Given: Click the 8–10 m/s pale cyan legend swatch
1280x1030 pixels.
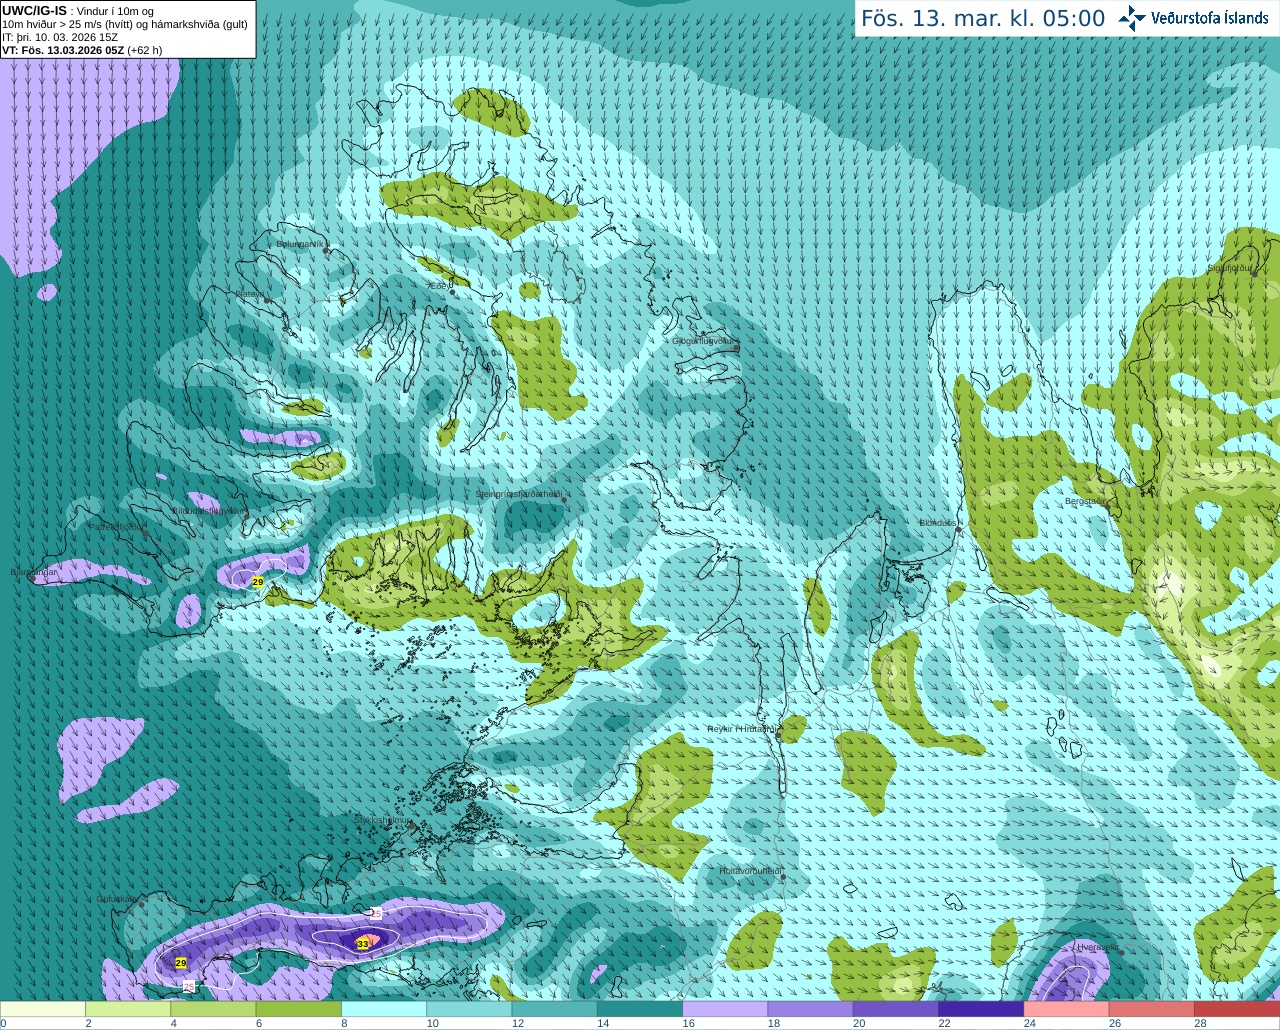Looking at the screenshot, I should point(384,1009).
